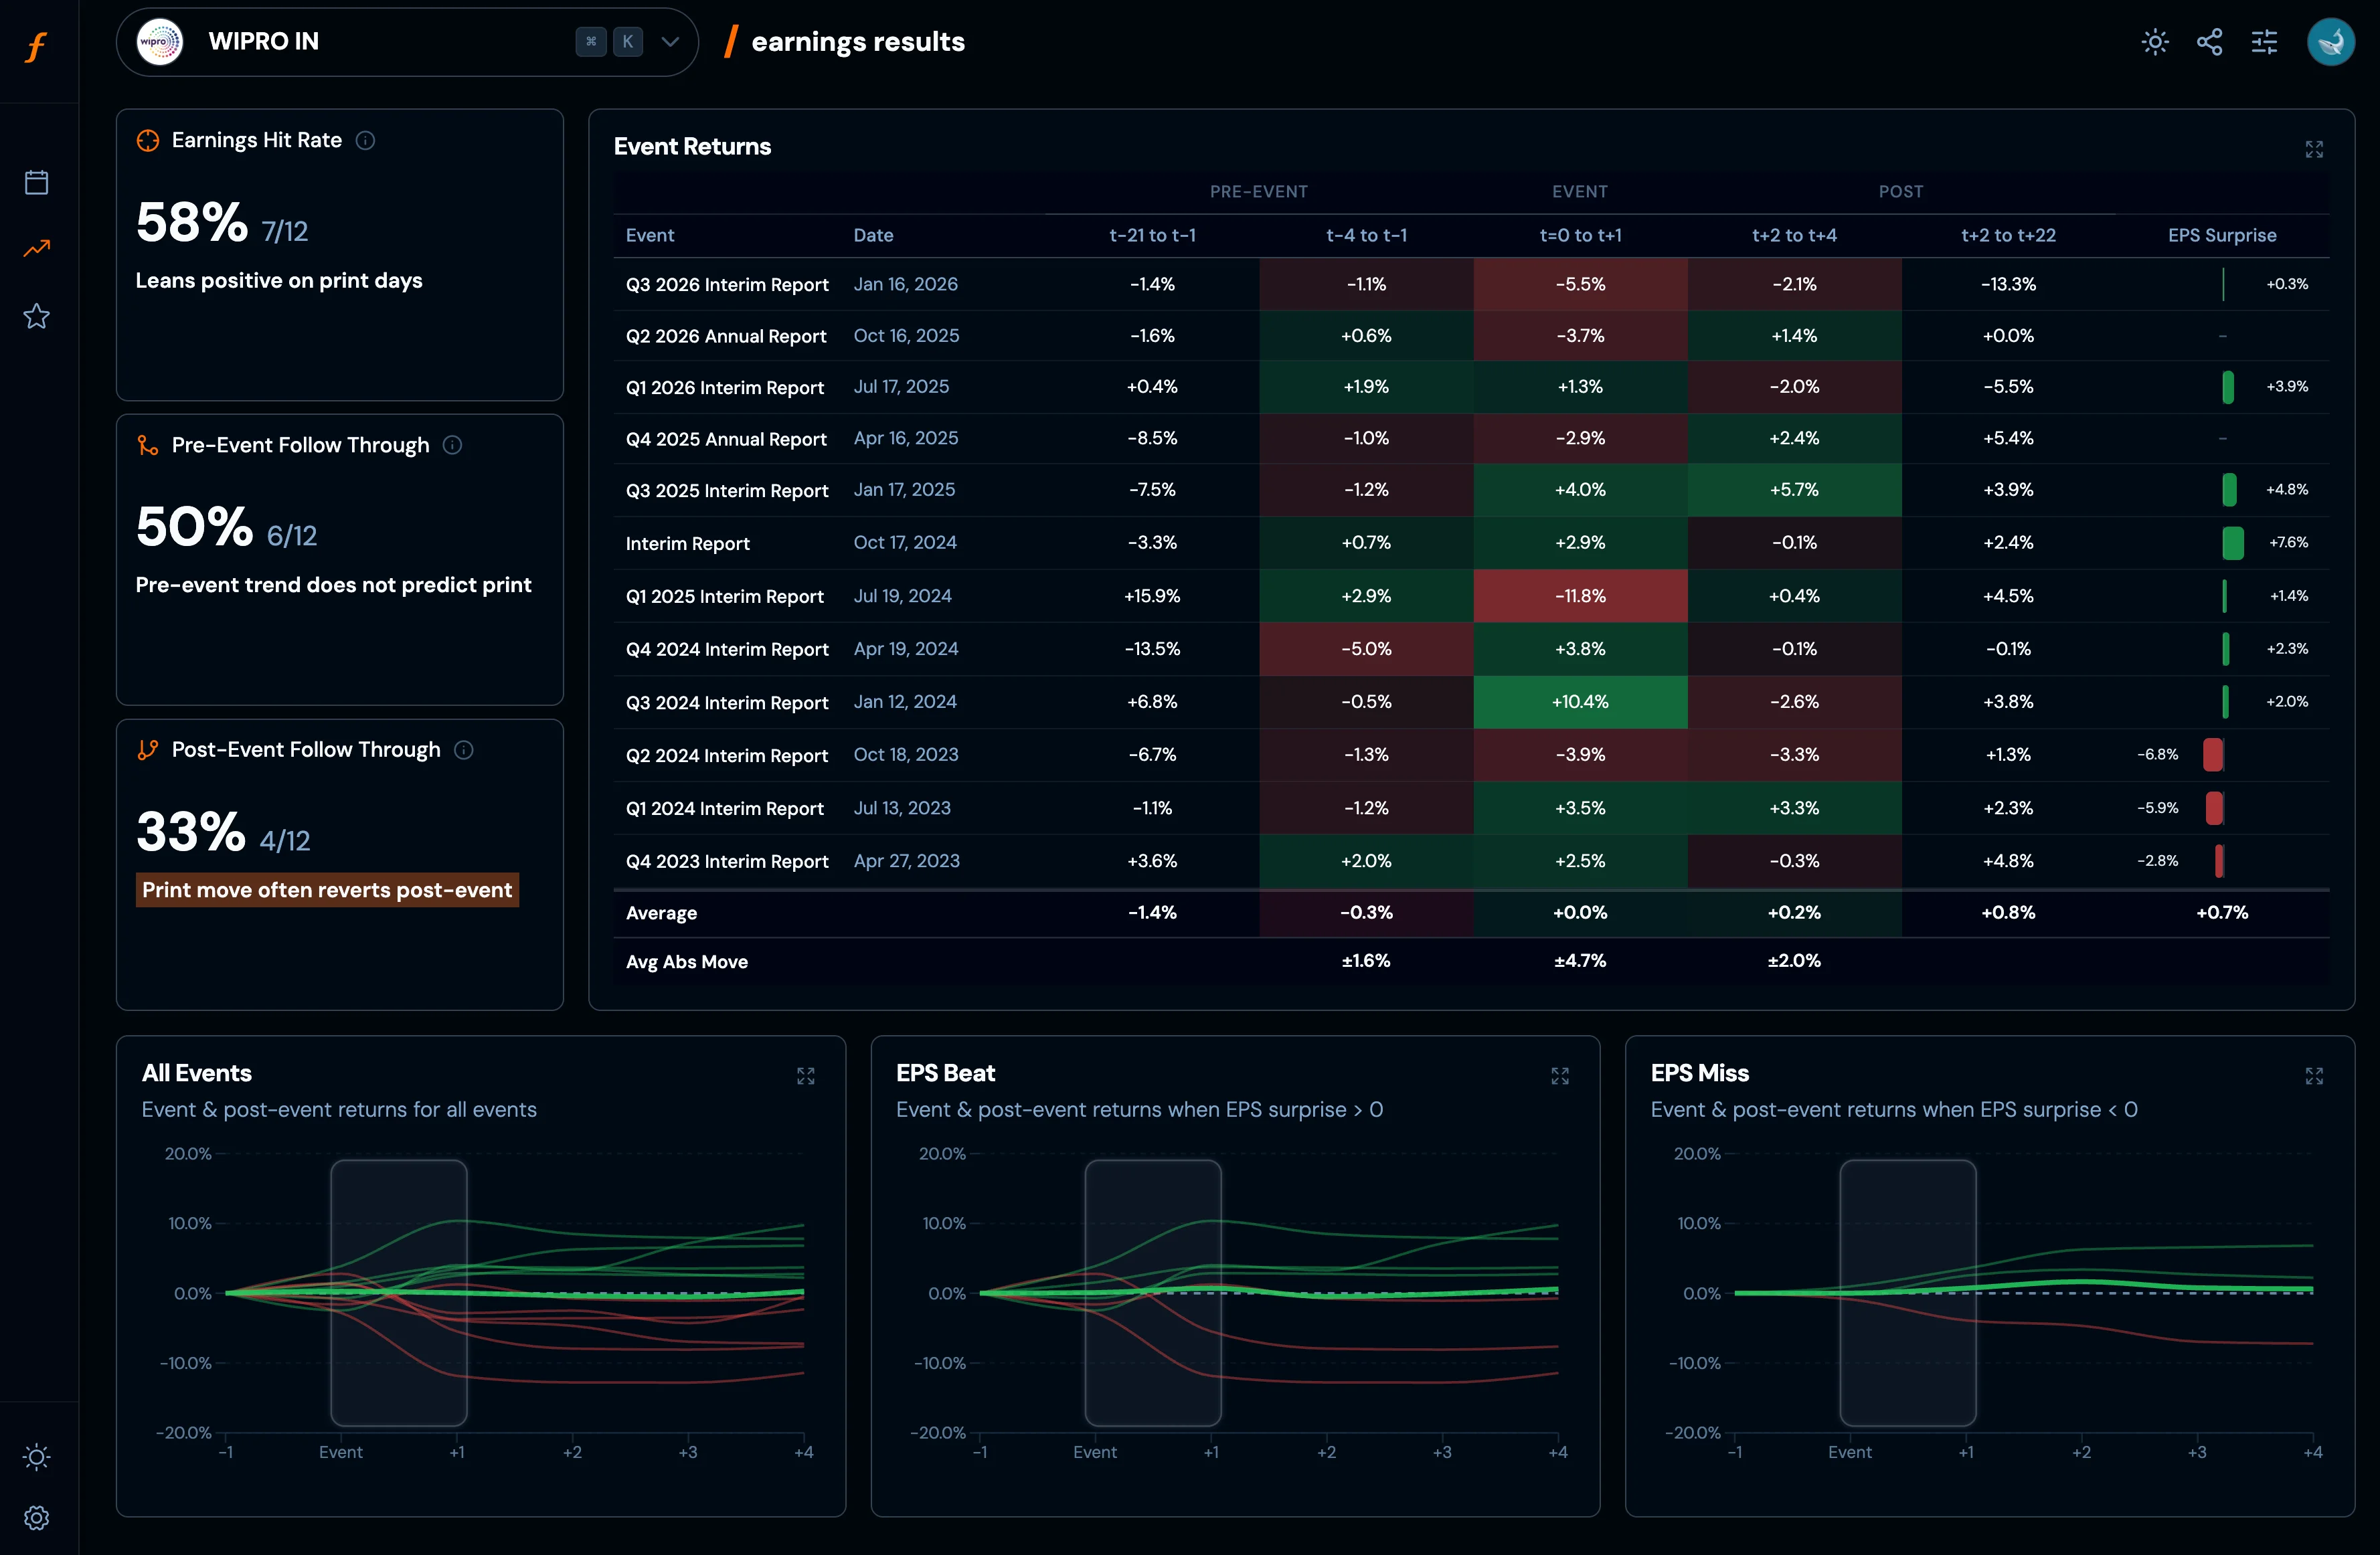Viewport: 2380px width, 1555px height.
Task: Expand the Event Returns table fullscreen
Action: [2314, 149]
